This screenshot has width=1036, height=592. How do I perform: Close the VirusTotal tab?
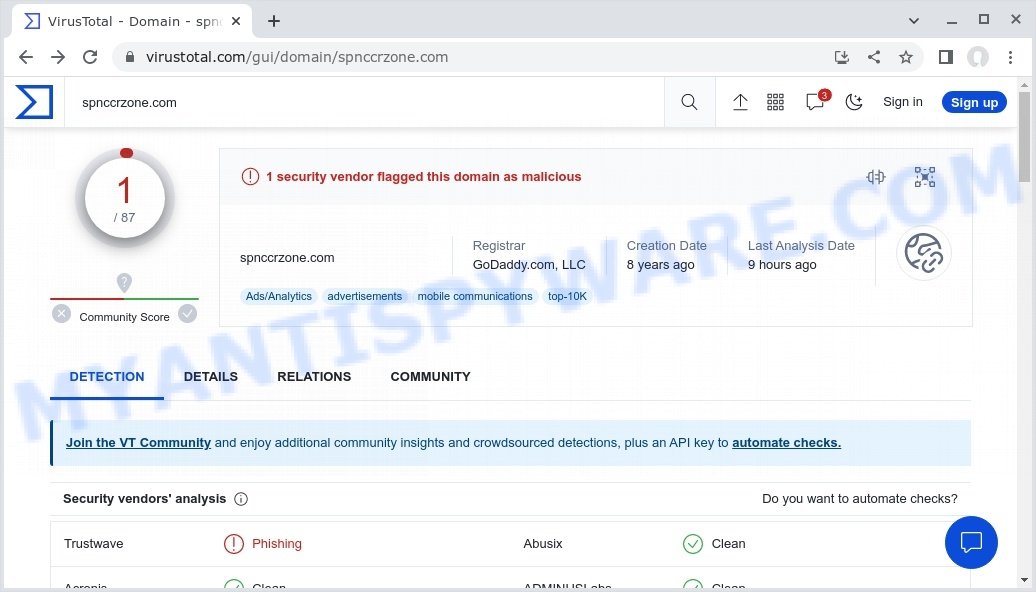tap(236, 21)
